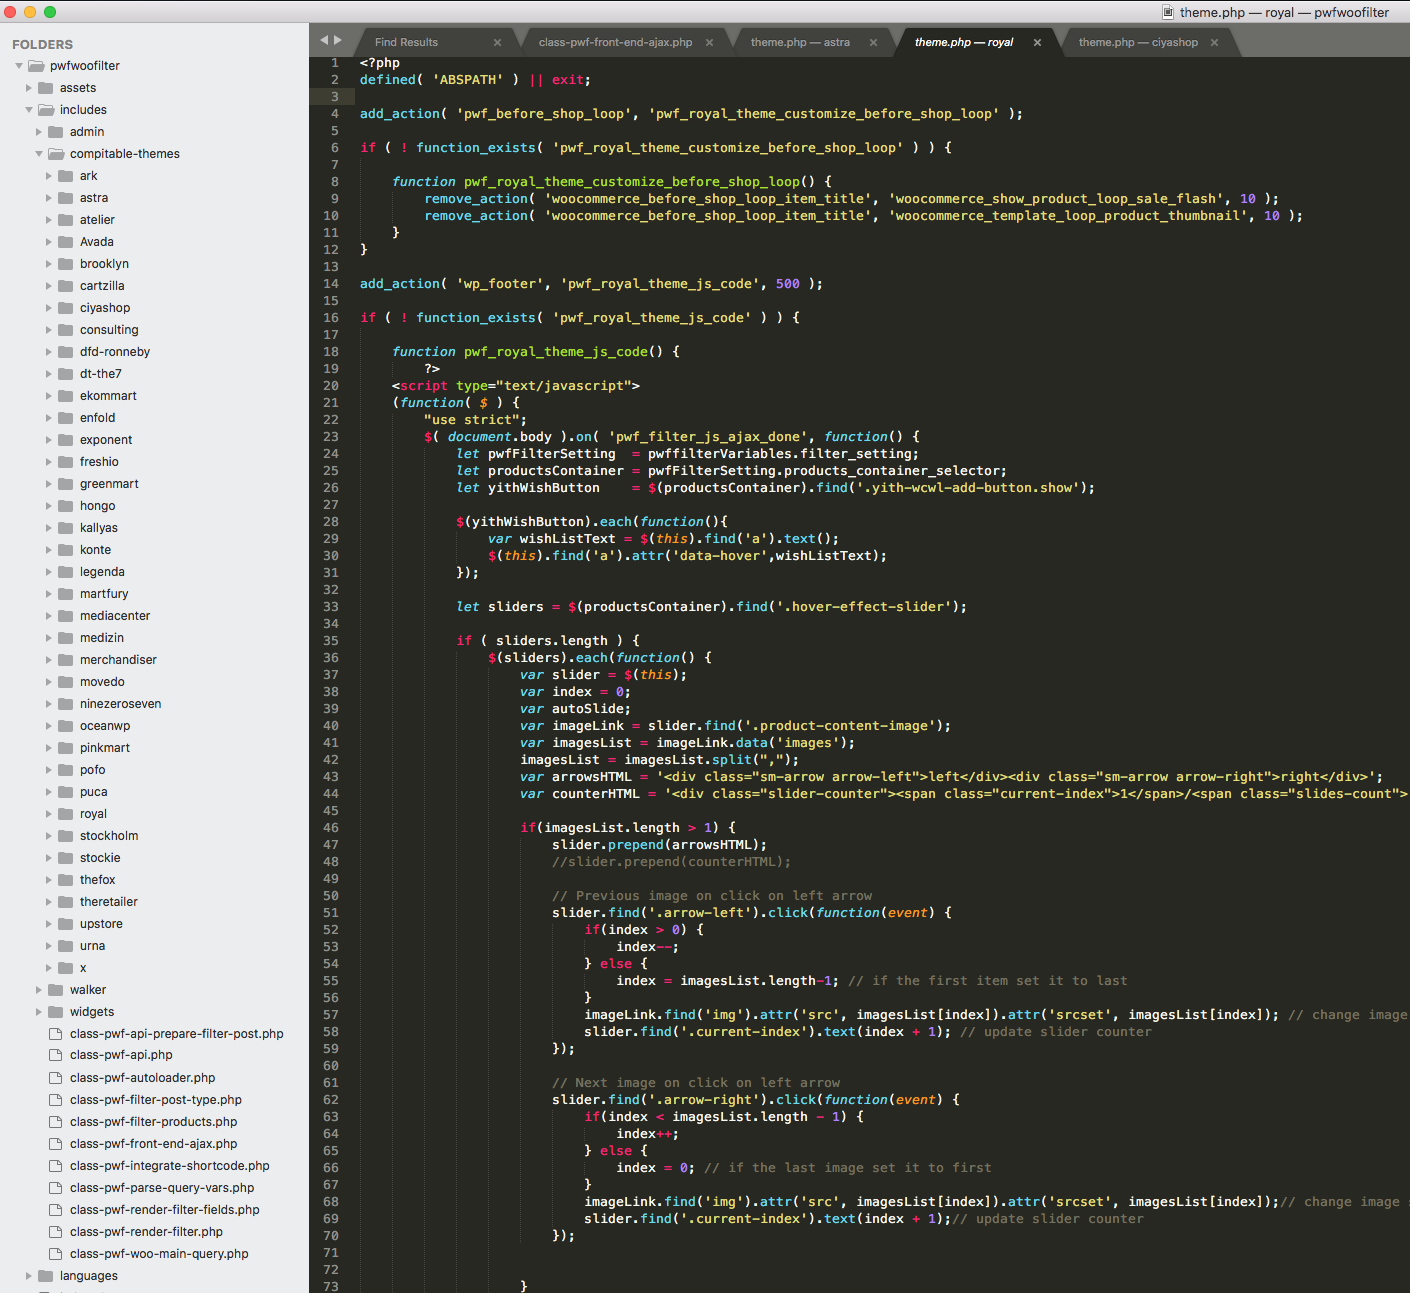Click the oceanwp folder icon
This screenshot has height=1293, width=1410.
(66, 726)
